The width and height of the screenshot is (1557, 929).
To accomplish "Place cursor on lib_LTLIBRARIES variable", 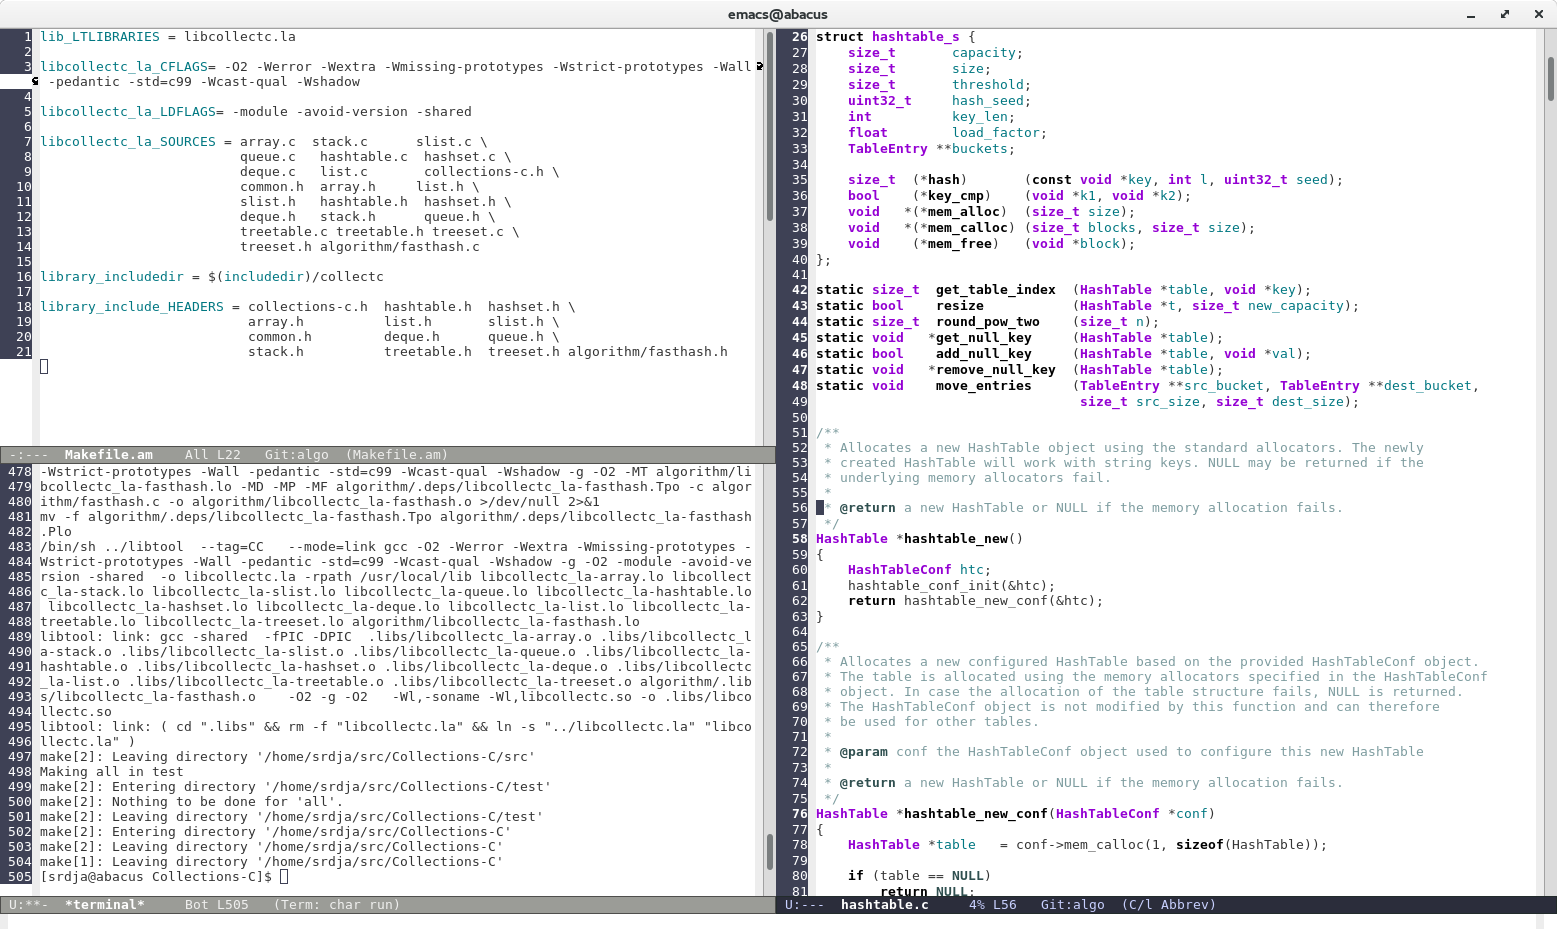I will pyautogui.click(x=100, y=36).
